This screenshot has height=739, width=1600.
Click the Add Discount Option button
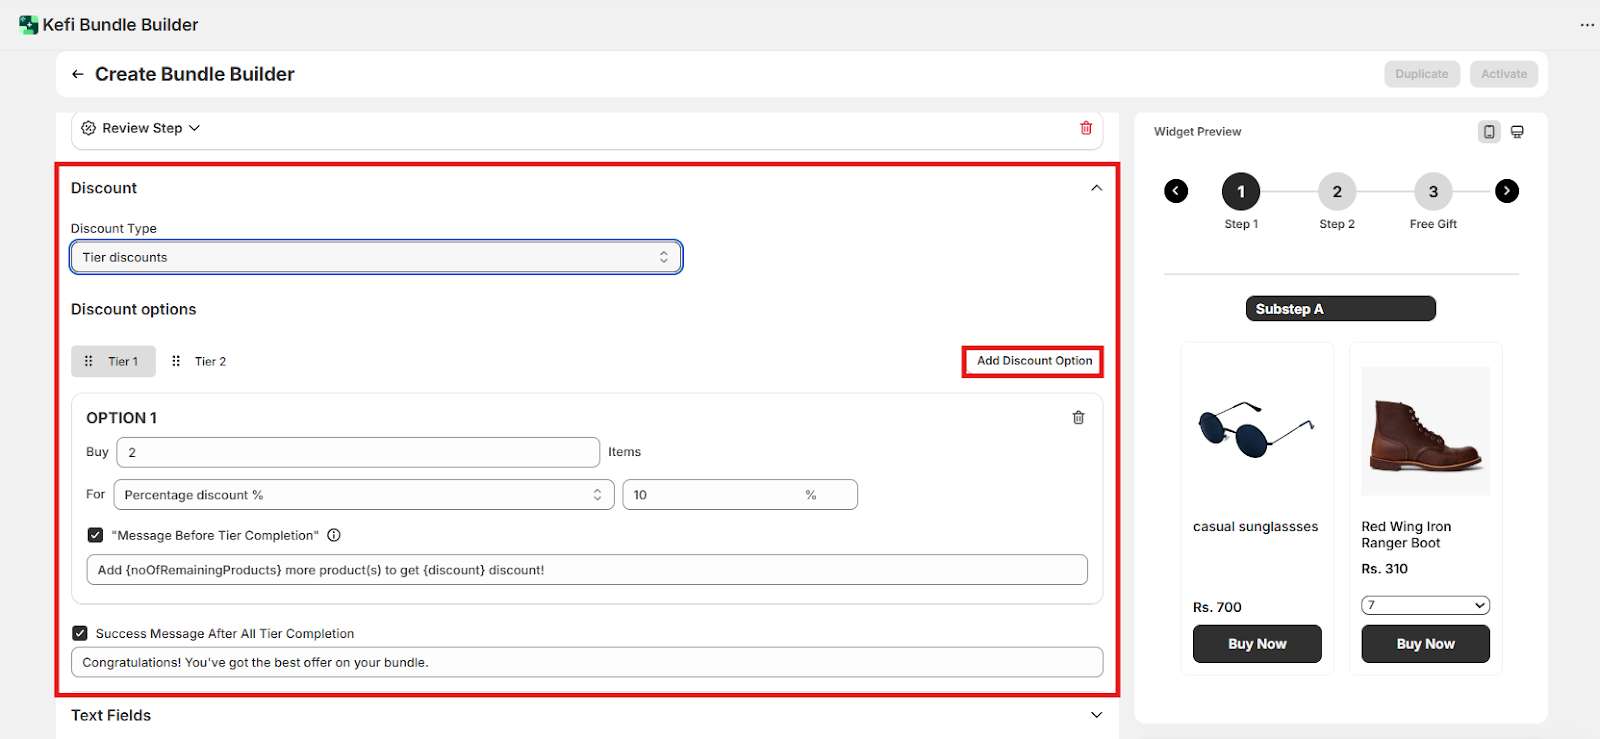point(1033,361)
